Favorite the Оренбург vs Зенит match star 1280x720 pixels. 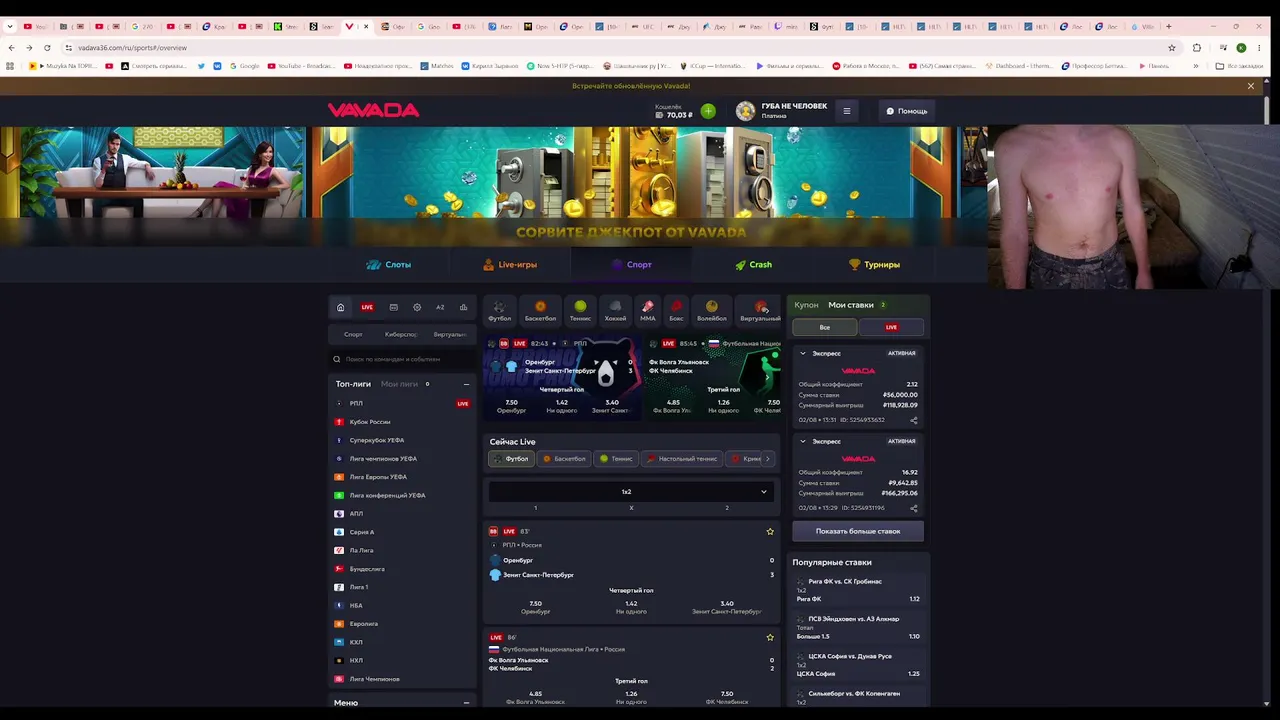[x=770, y=532]
